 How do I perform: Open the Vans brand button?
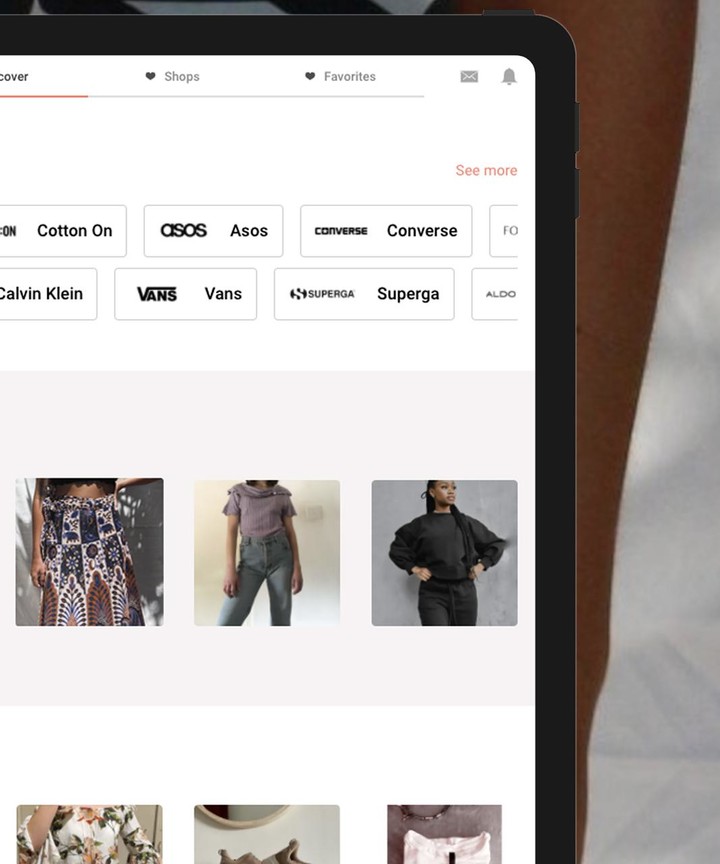186,294
